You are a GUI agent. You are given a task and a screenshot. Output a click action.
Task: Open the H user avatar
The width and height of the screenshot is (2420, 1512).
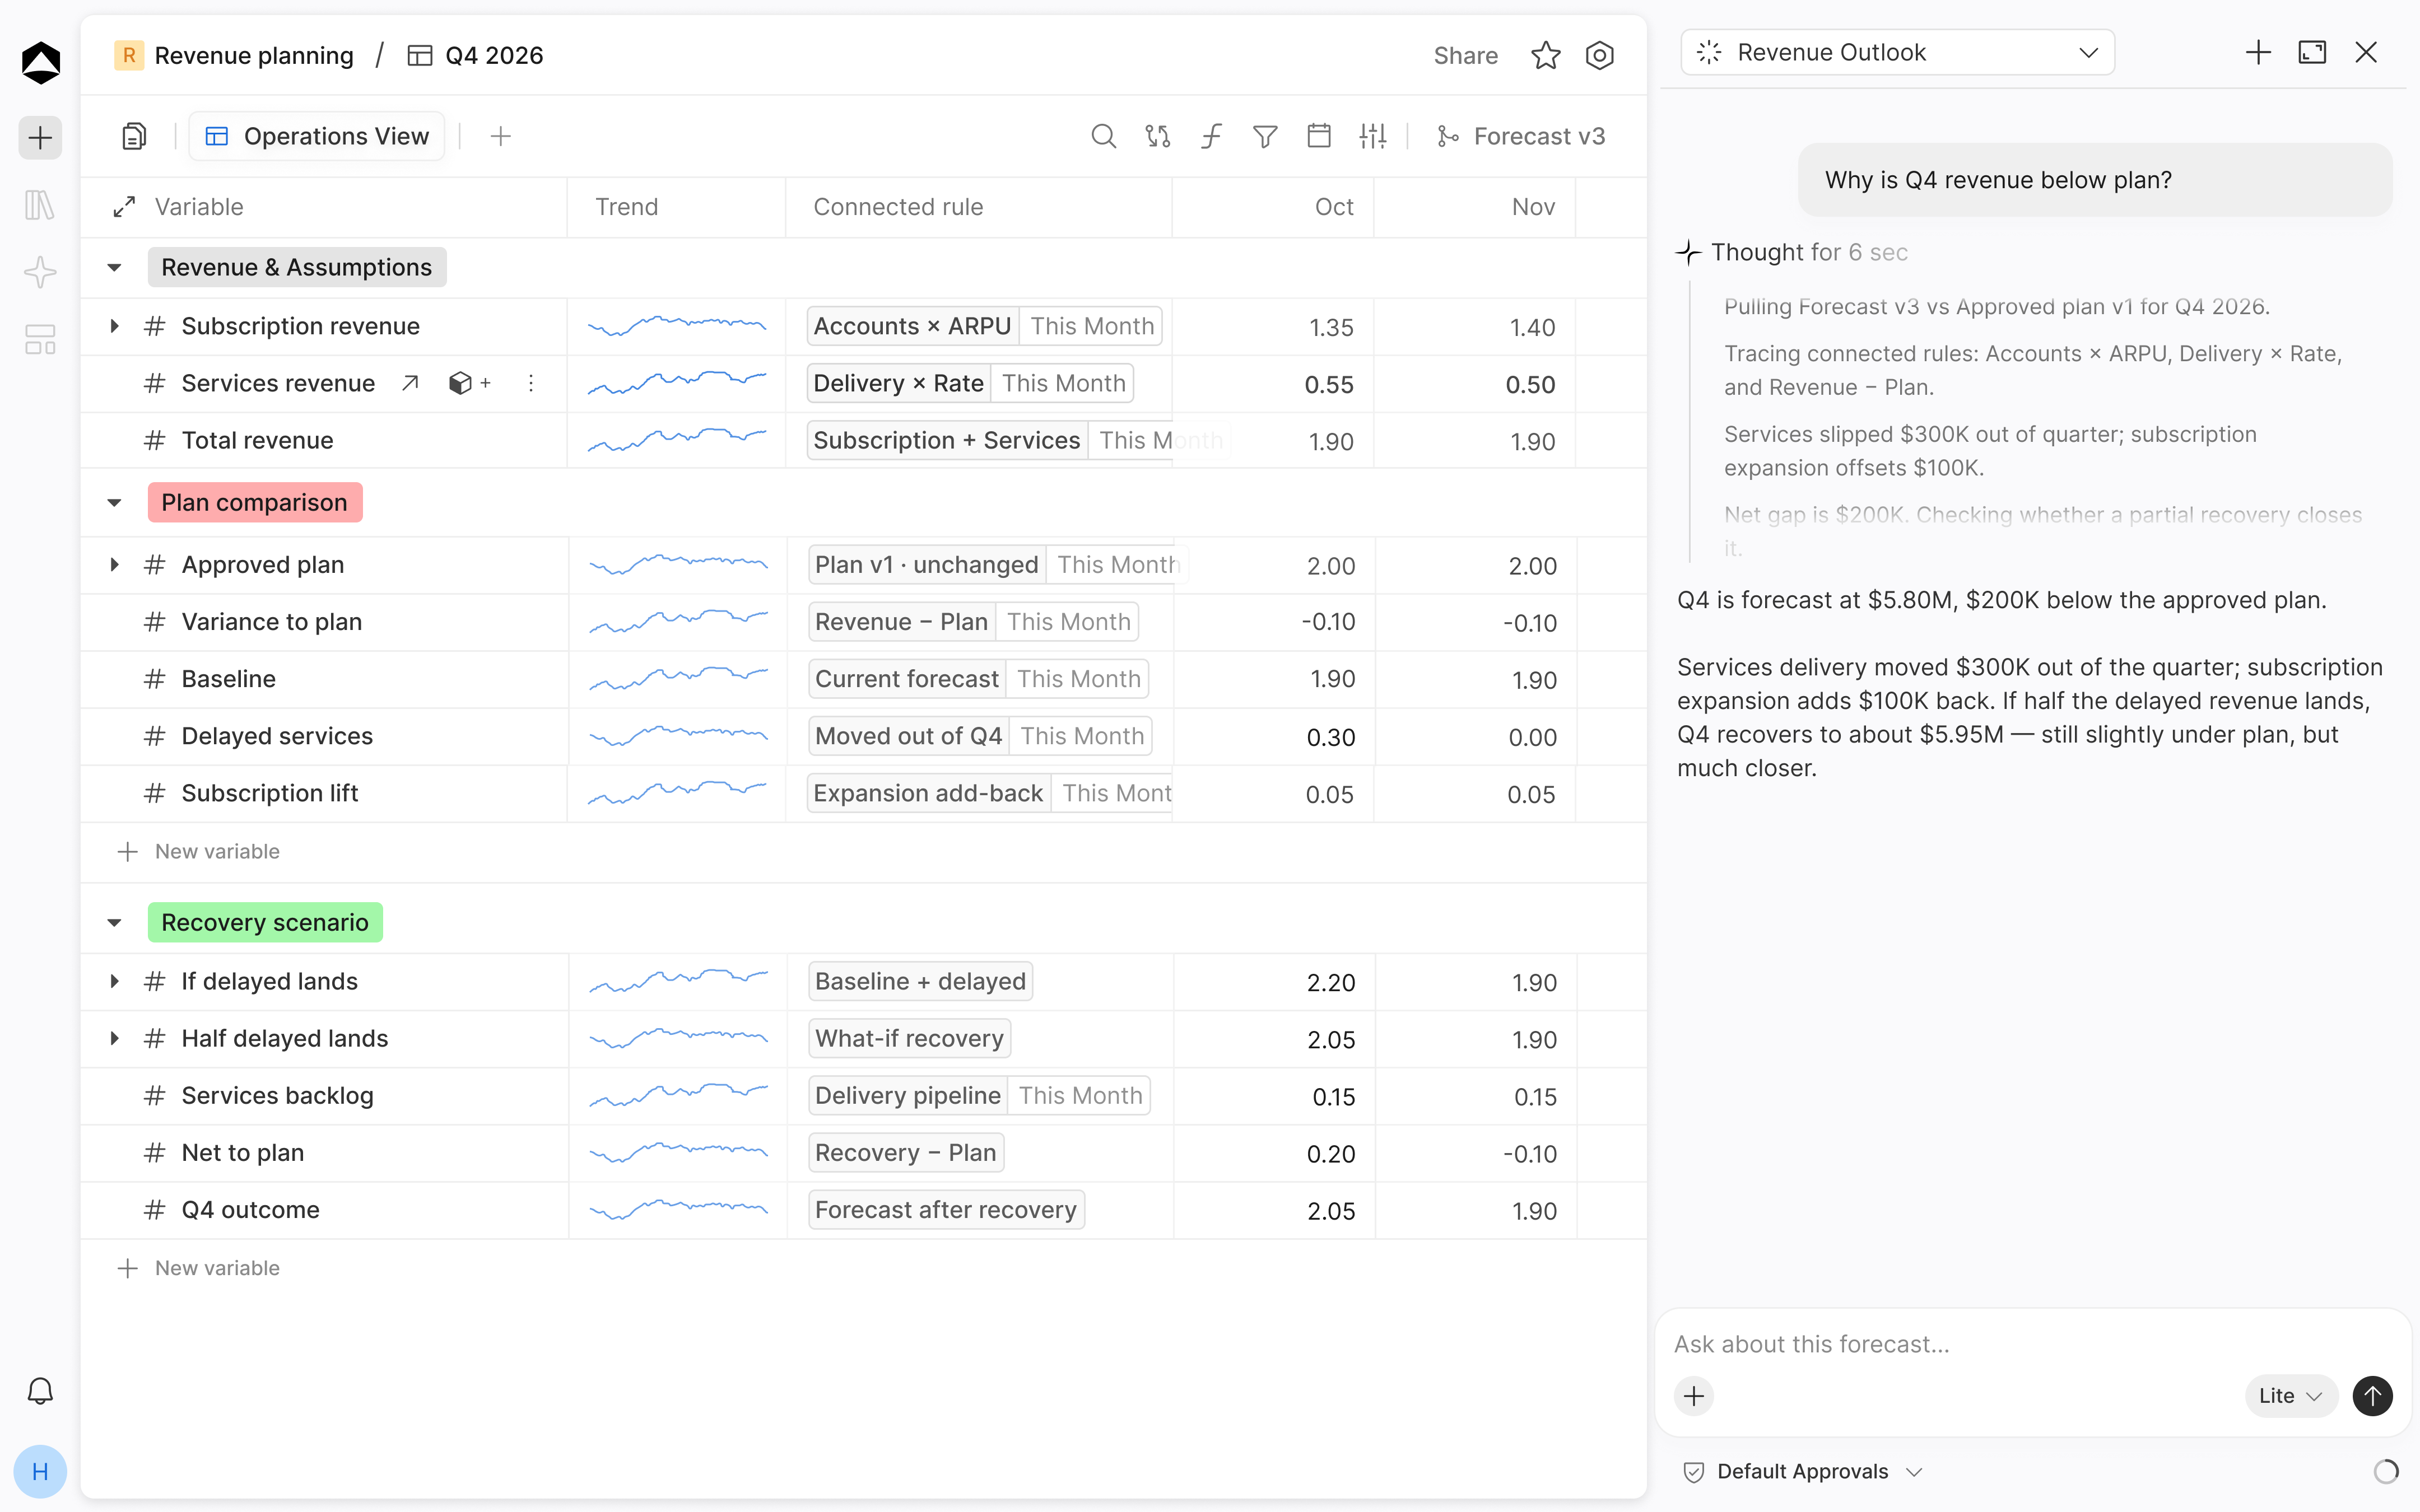tap(40, 1471)
